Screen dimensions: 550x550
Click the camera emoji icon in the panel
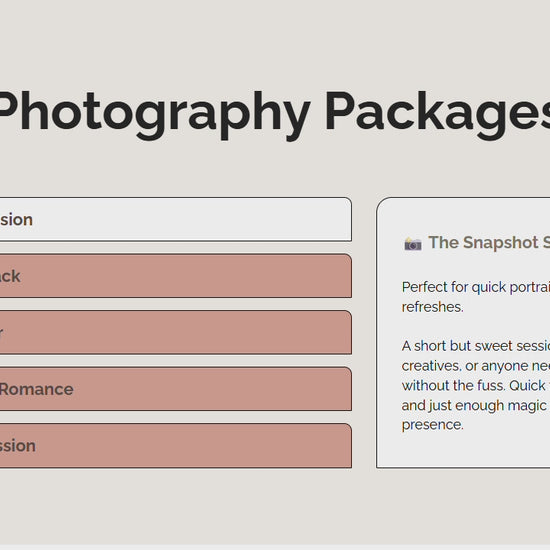click(x=413, y=243)
